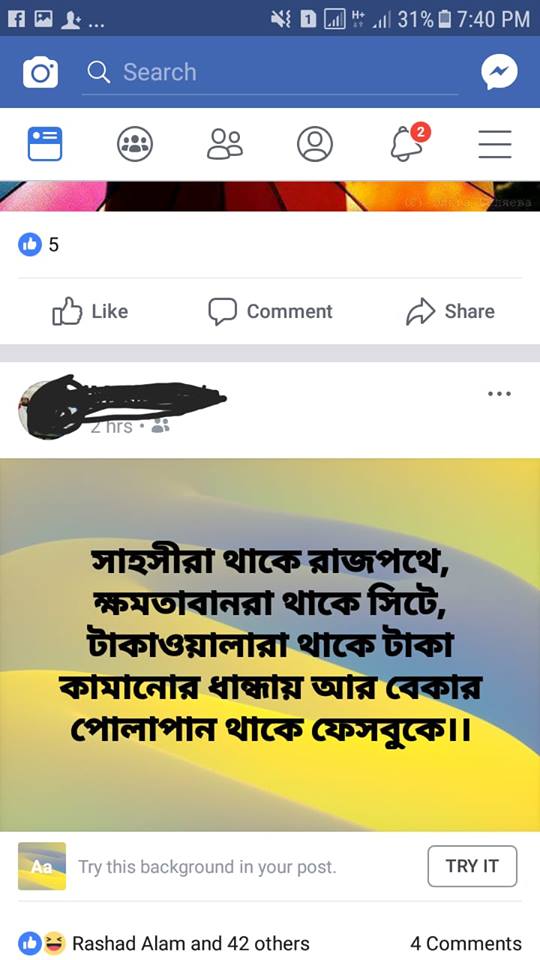Switch to News Feed tab
Image resolution: width=540 pixels, height=960 pixels.
click(45, 144)
